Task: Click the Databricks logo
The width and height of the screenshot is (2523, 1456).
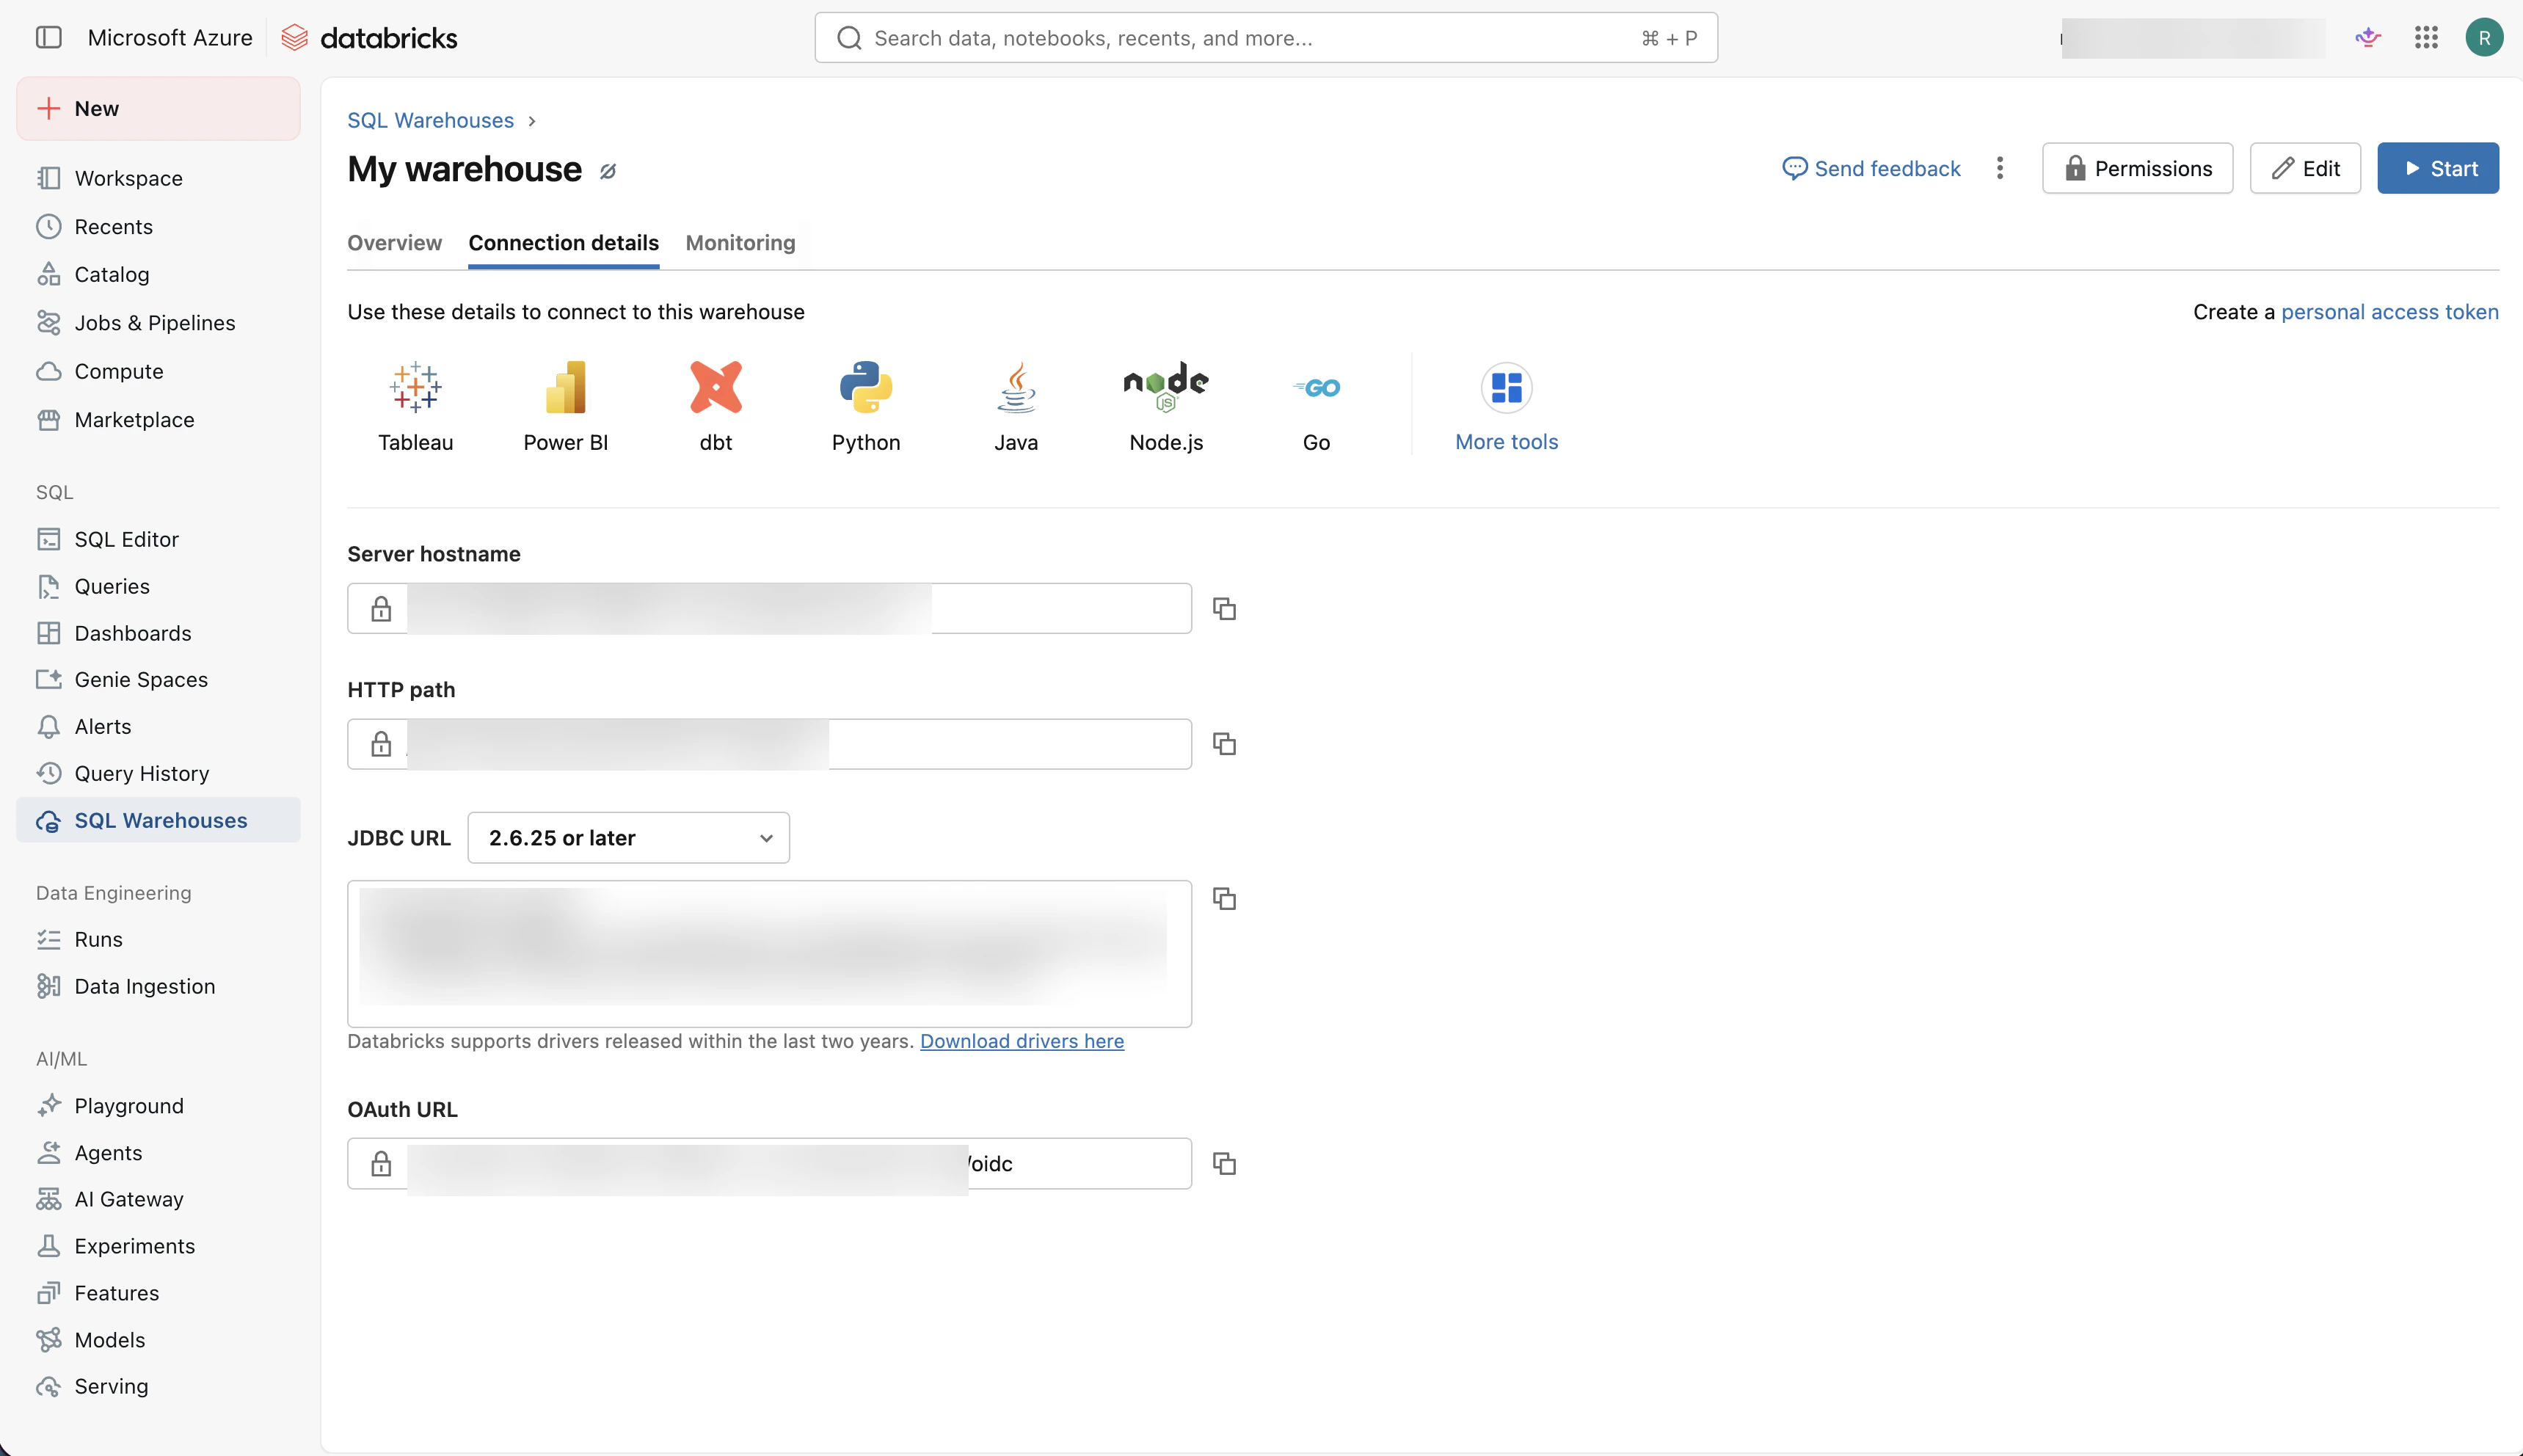Action: point(369,38)
